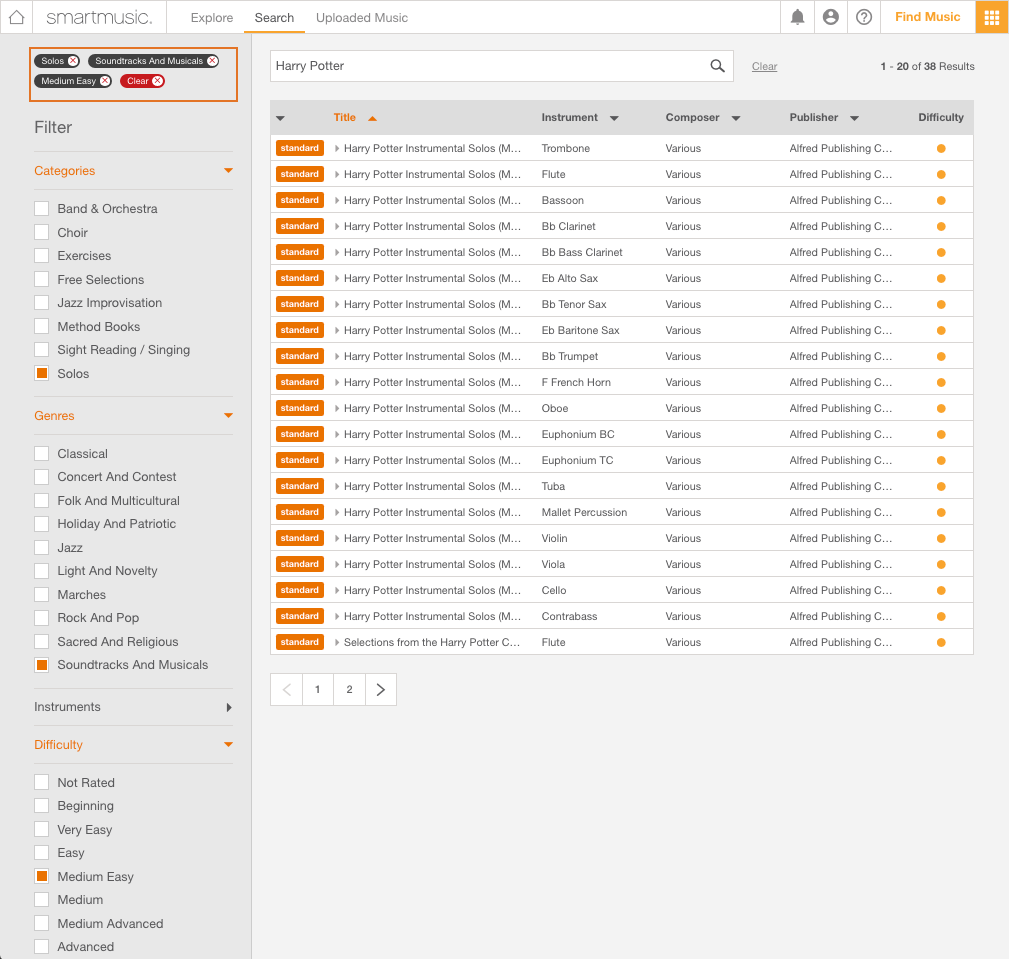Click the standard badge on the Bassoon row

(x=299, y=200)
